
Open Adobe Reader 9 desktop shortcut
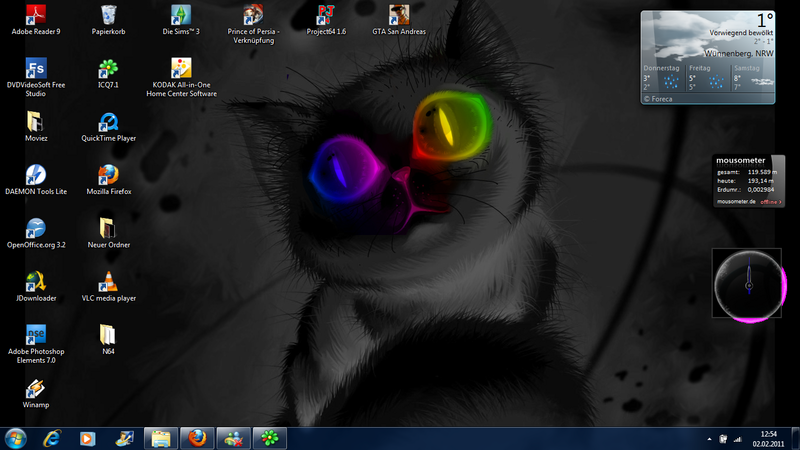pyautogui.click(x=36, y=20)
